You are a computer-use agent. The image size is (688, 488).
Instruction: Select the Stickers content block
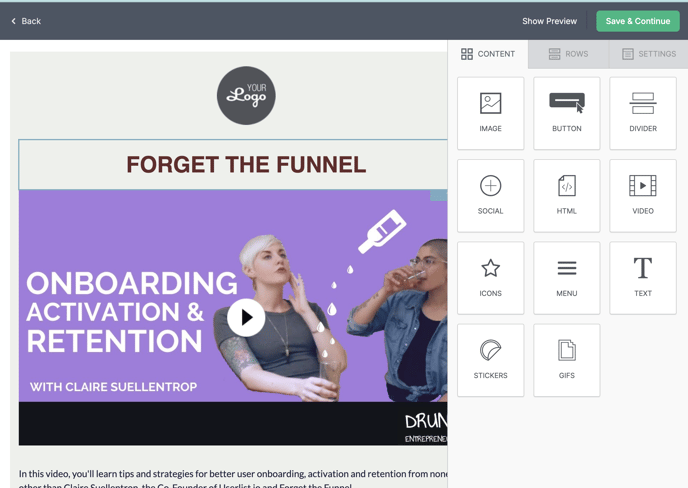[x=490, y=360]
